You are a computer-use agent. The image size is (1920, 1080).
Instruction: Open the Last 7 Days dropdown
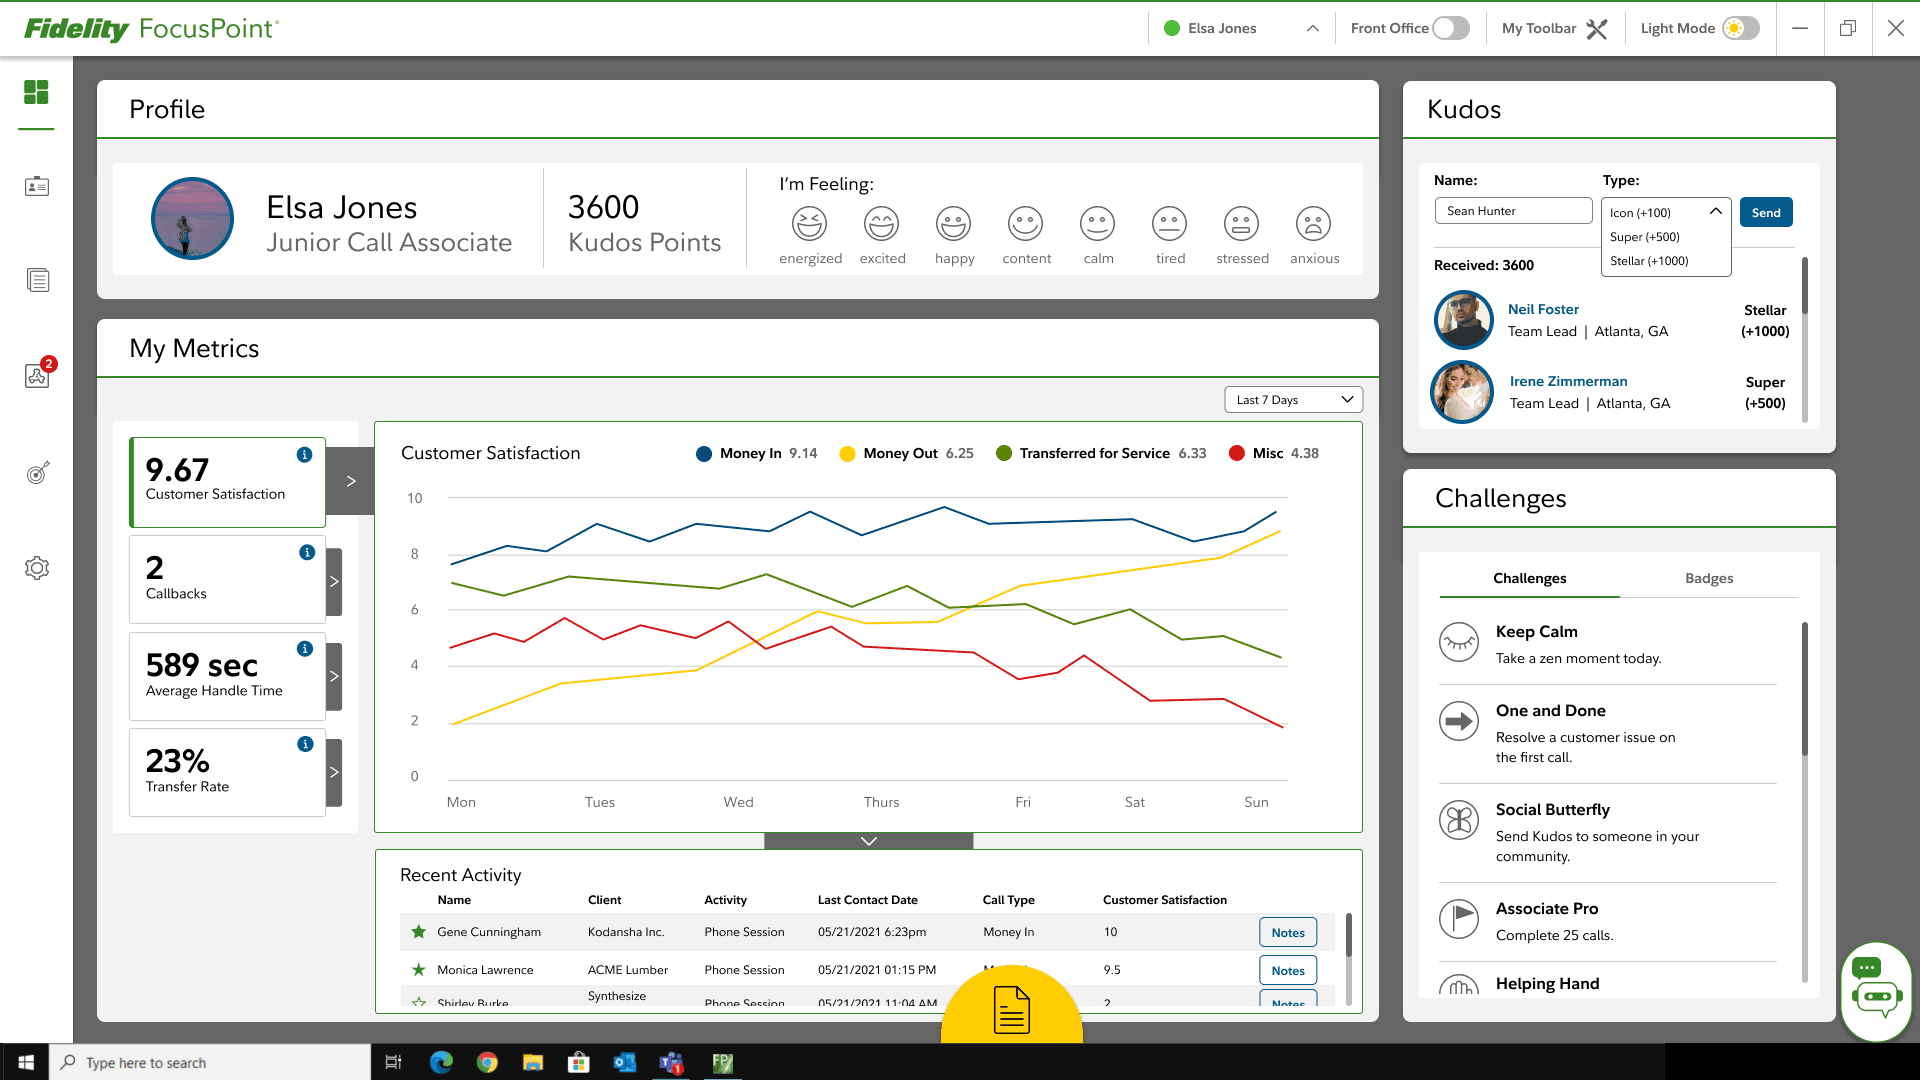tap(1293, 400)
